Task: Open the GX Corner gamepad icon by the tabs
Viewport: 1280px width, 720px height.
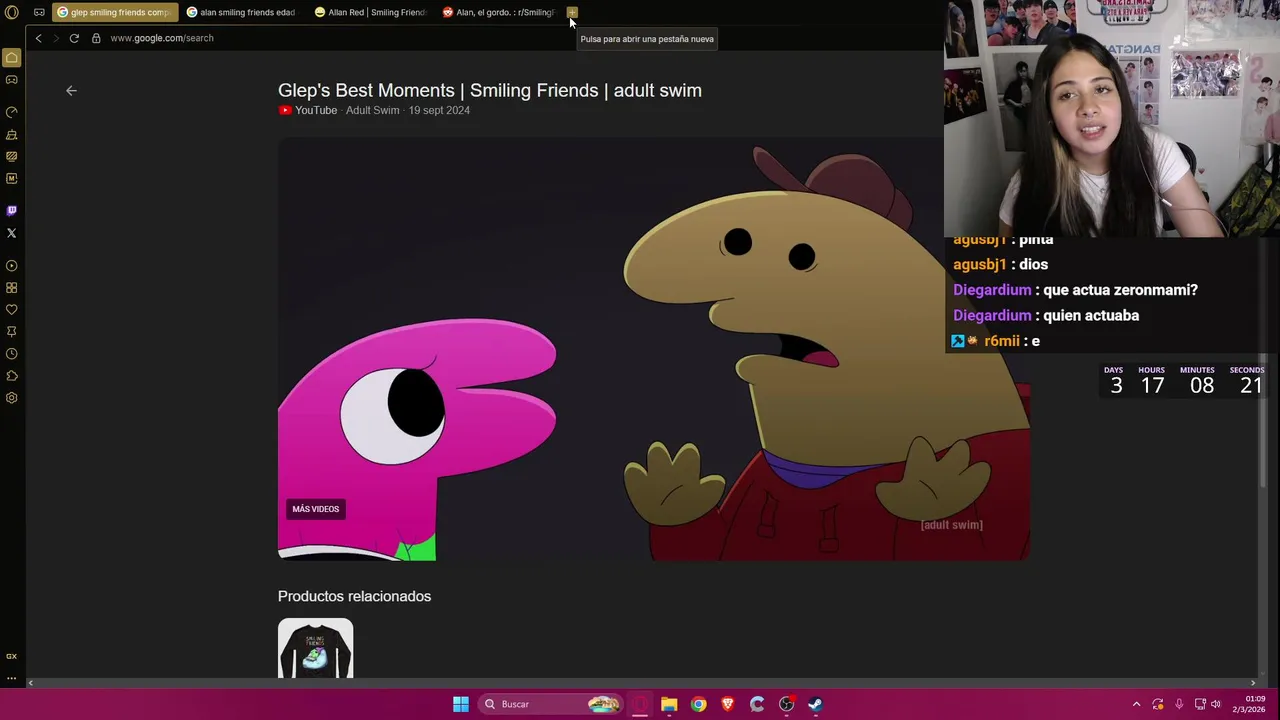Action: (x=38, y=12)
